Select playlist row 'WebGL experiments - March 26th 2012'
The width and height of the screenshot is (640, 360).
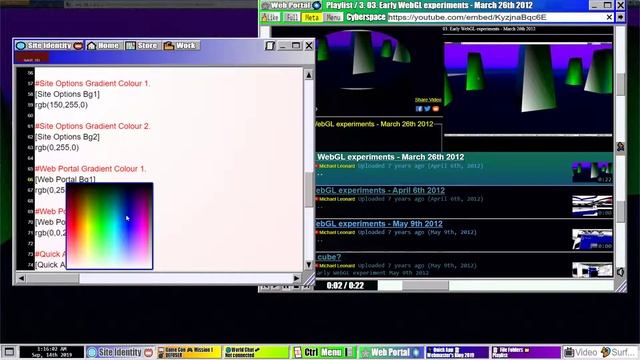coord(464,169)
